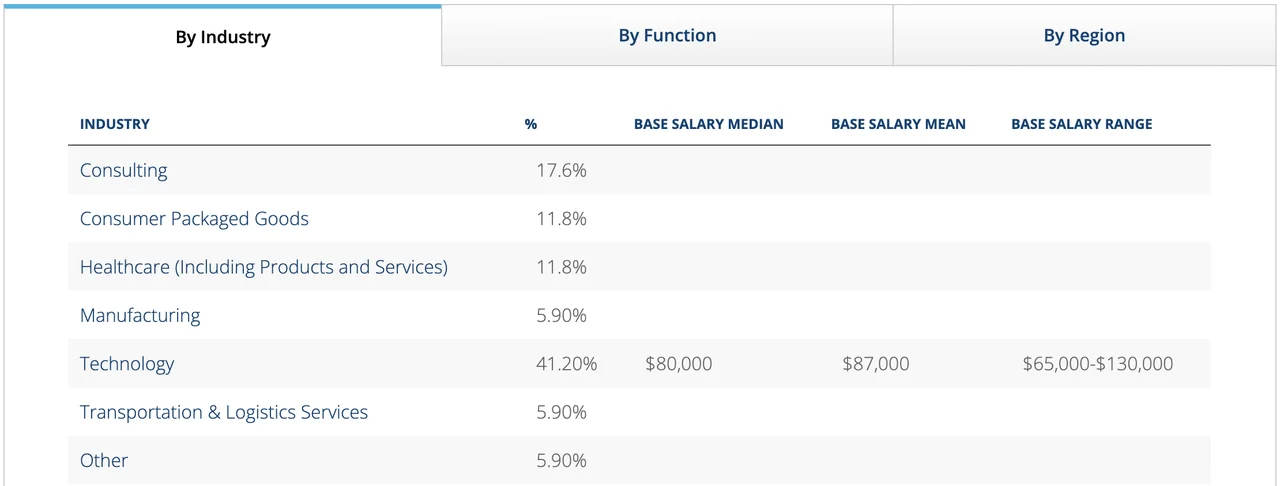
Task: Click the BASE SALARY RANGE header
Action: (1081, 124)
